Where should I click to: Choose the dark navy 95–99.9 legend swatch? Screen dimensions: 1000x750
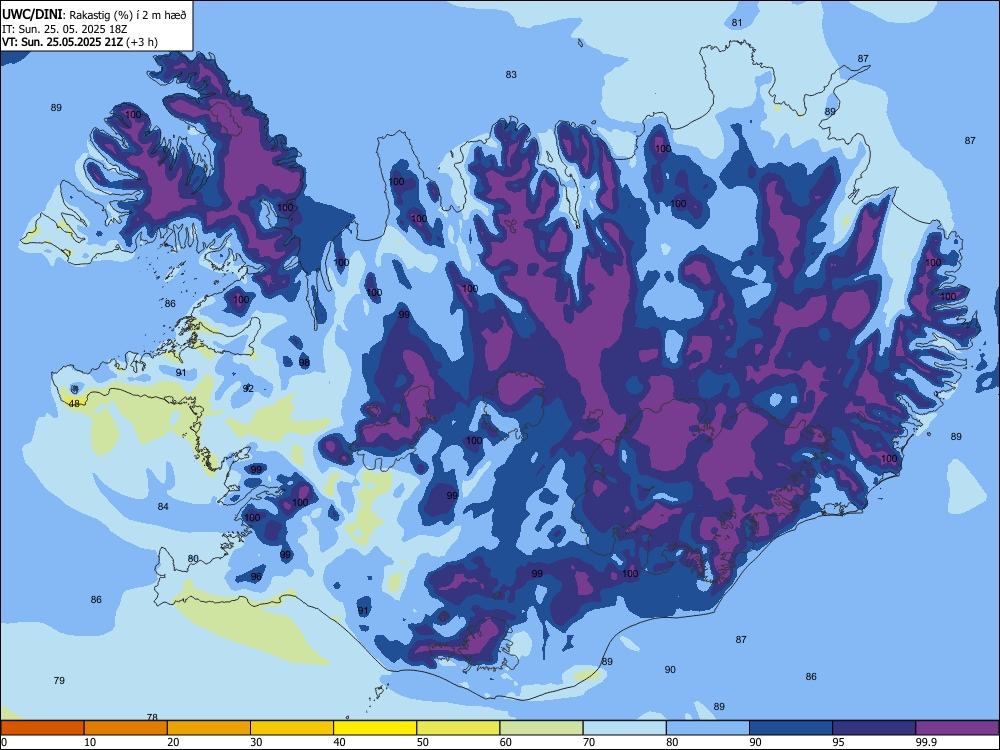[x=874, y=728]
